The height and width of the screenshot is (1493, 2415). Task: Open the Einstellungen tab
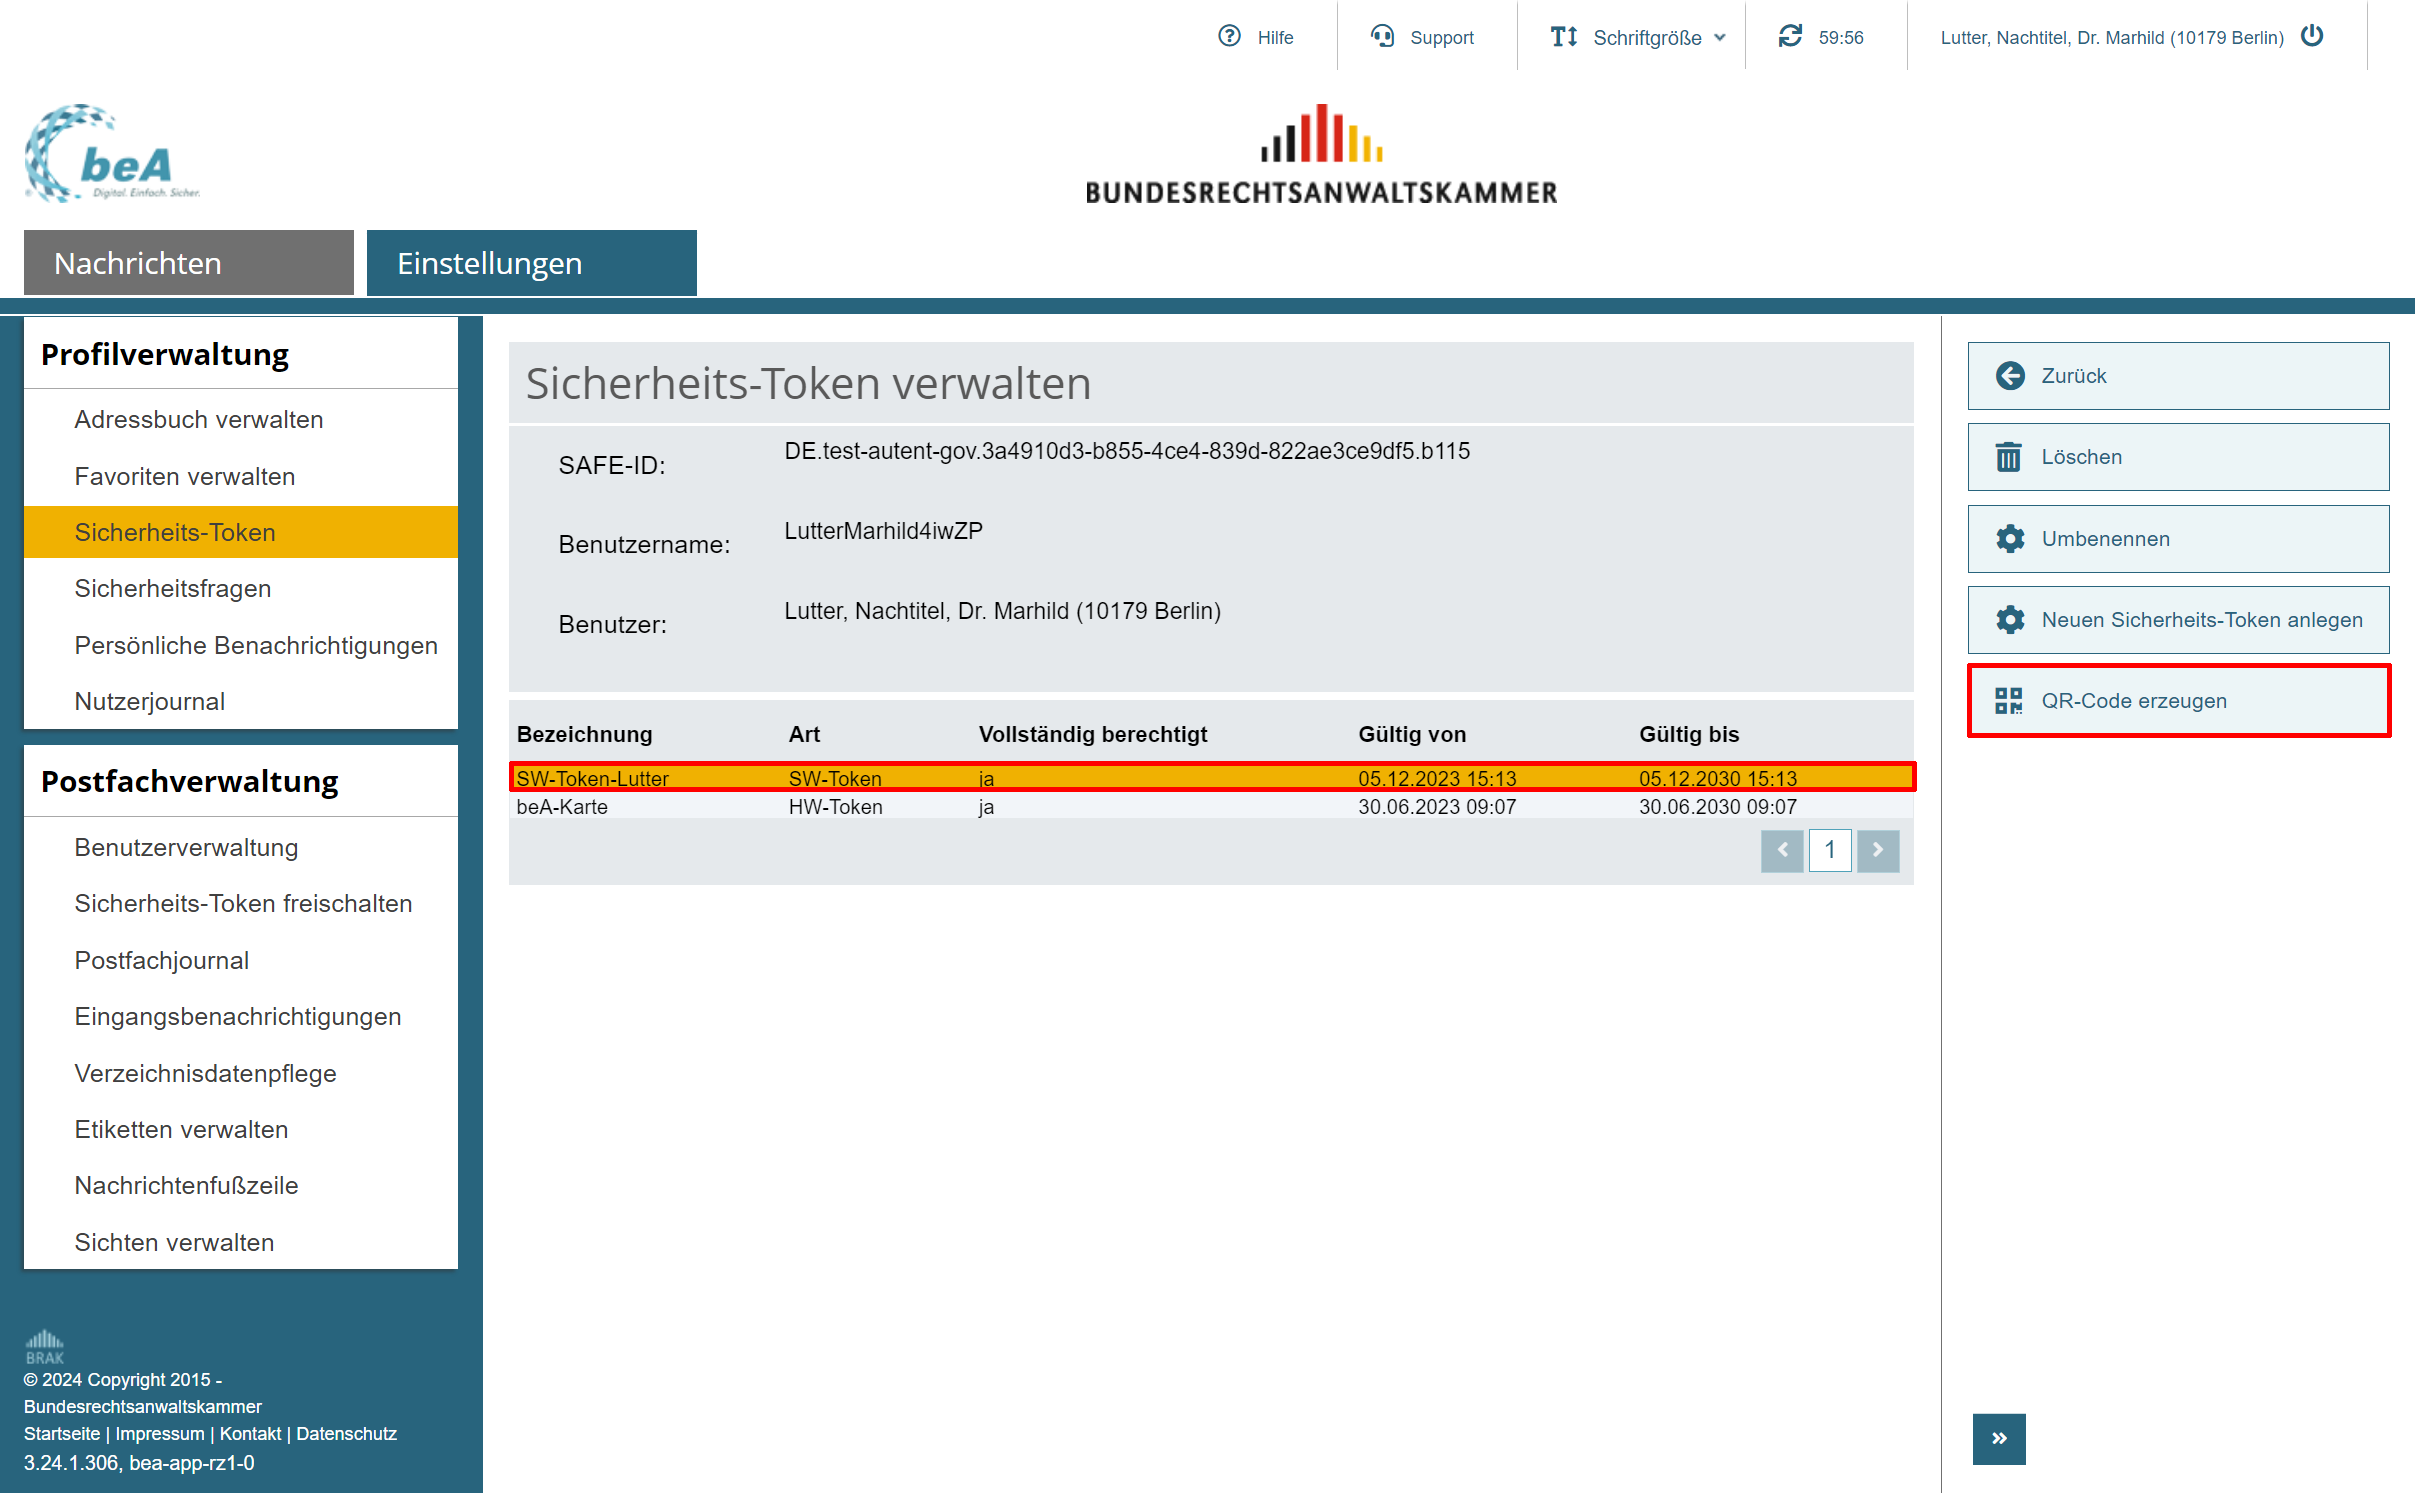[531, 263]
